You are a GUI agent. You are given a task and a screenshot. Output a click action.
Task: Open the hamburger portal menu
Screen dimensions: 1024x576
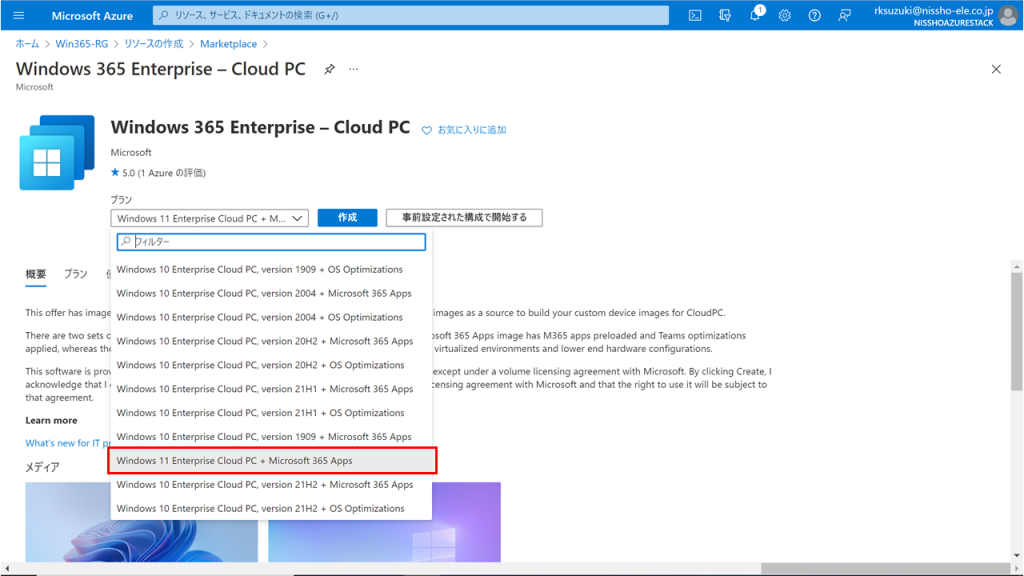pos(18,15)
